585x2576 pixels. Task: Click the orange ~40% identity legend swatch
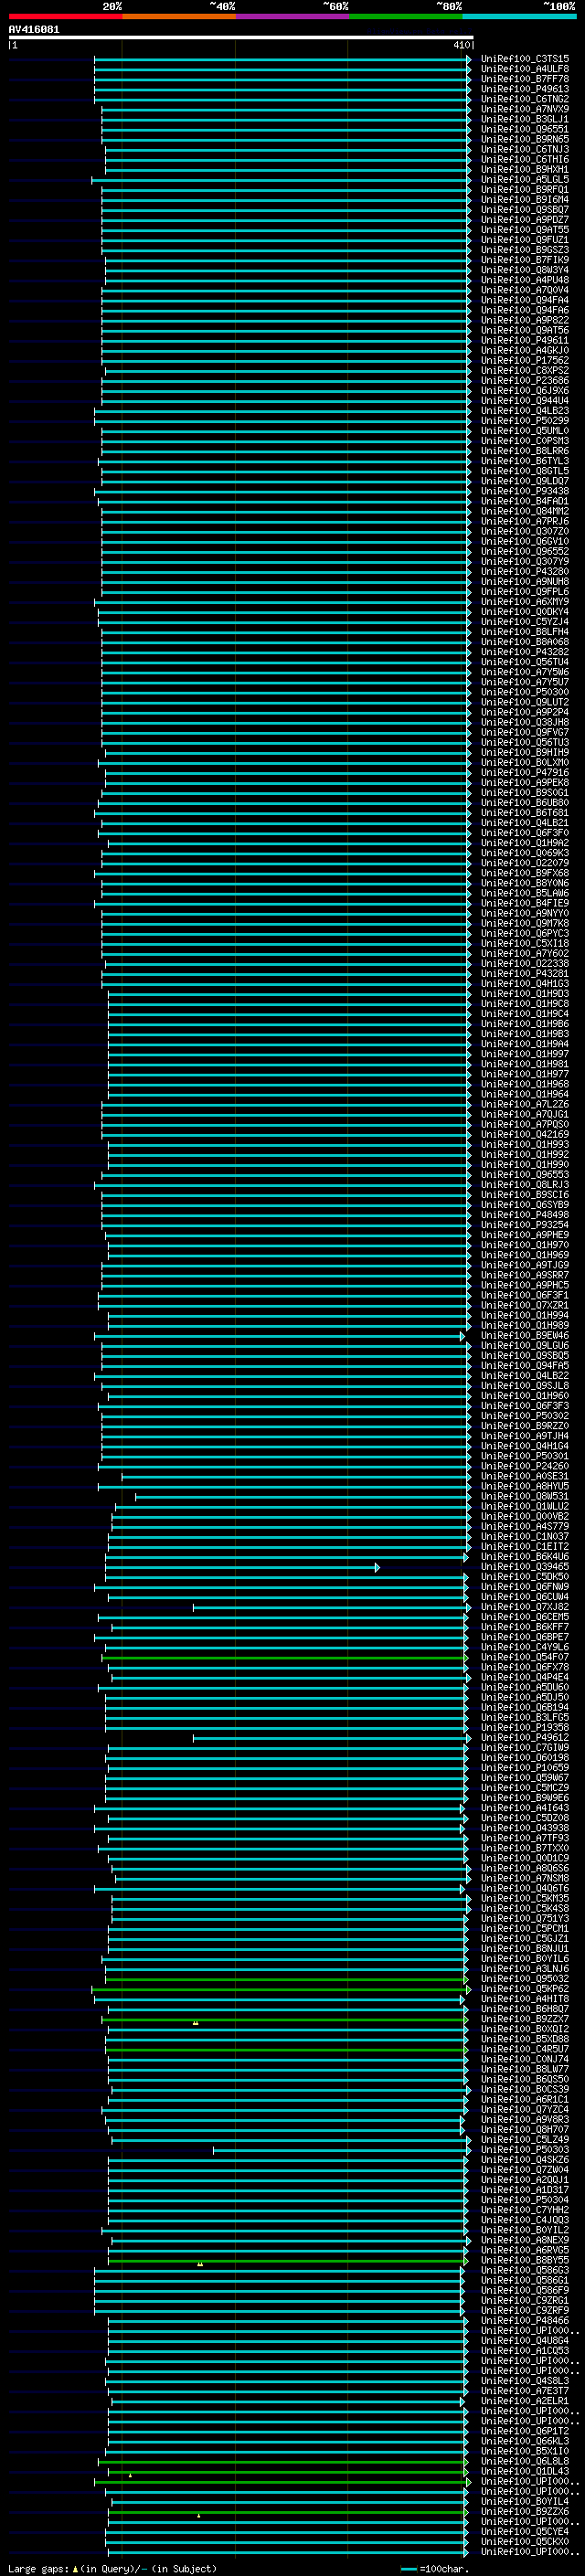tap(179, 16)
